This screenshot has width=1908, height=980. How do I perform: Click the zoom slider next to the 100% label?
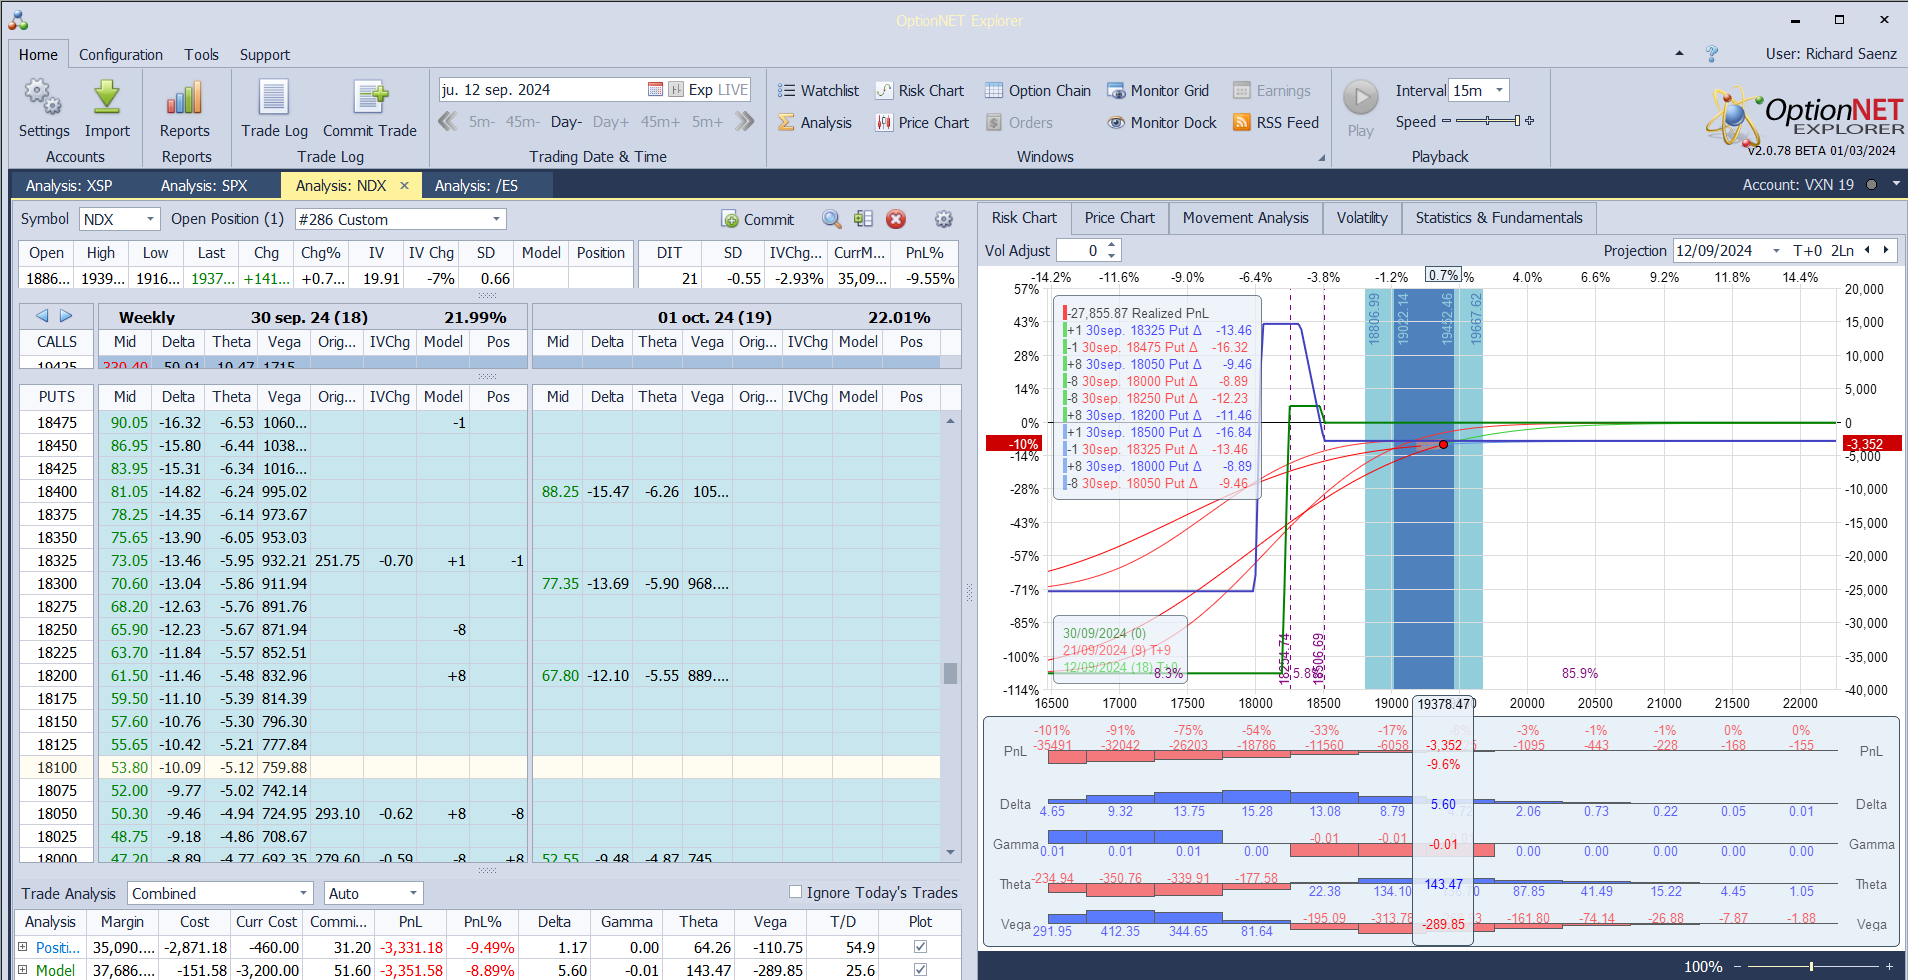point(1811,966)
